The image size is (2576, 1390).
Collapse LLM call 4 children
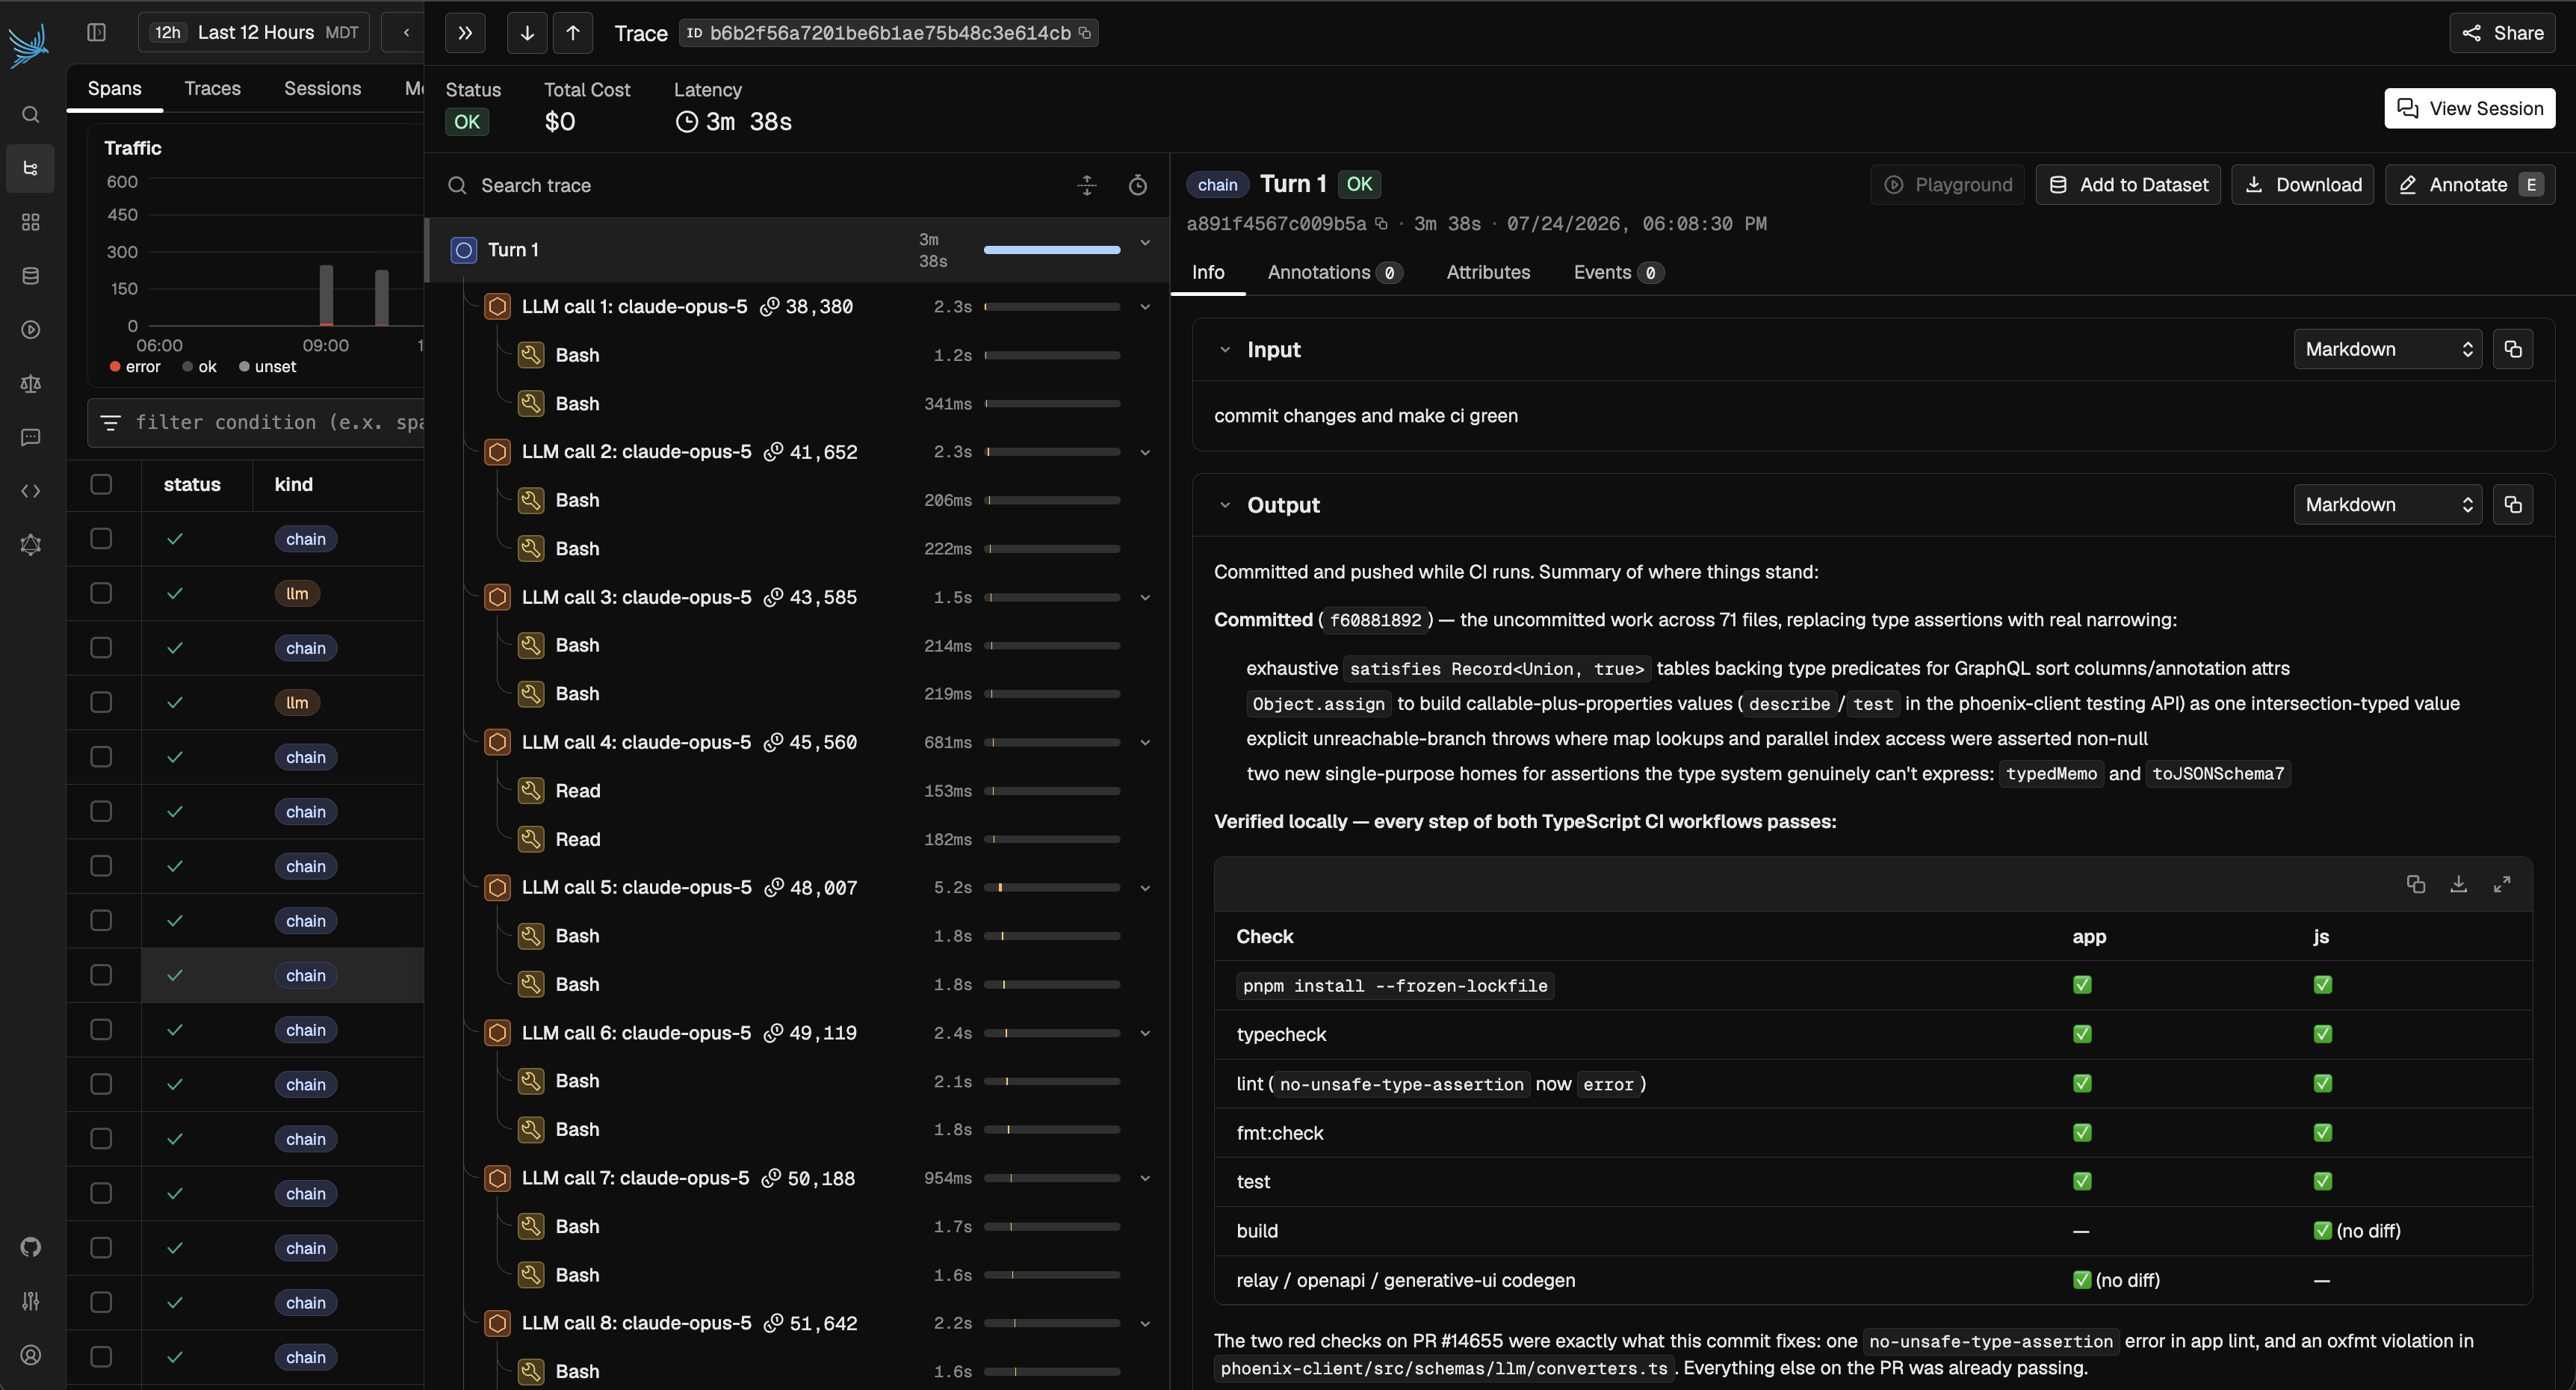tap(1145, 743)
